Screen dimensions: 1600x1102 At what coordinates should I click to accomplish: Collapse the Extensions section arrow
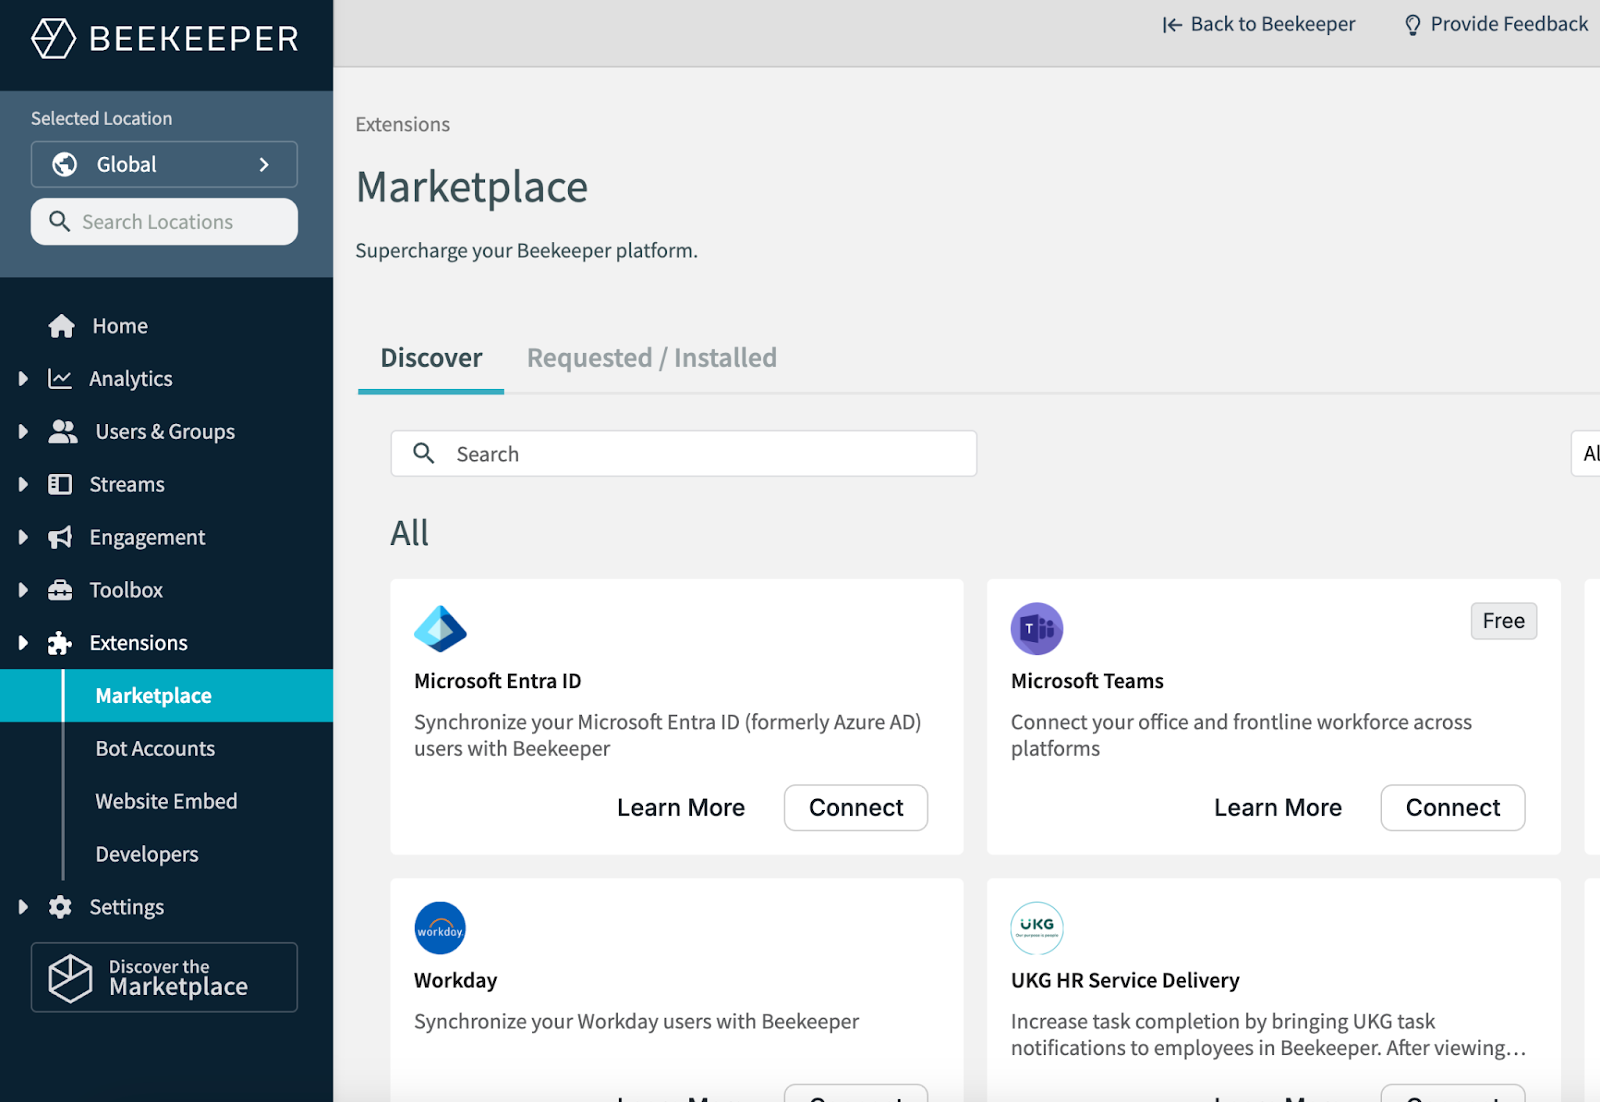(x=23, y=643)
